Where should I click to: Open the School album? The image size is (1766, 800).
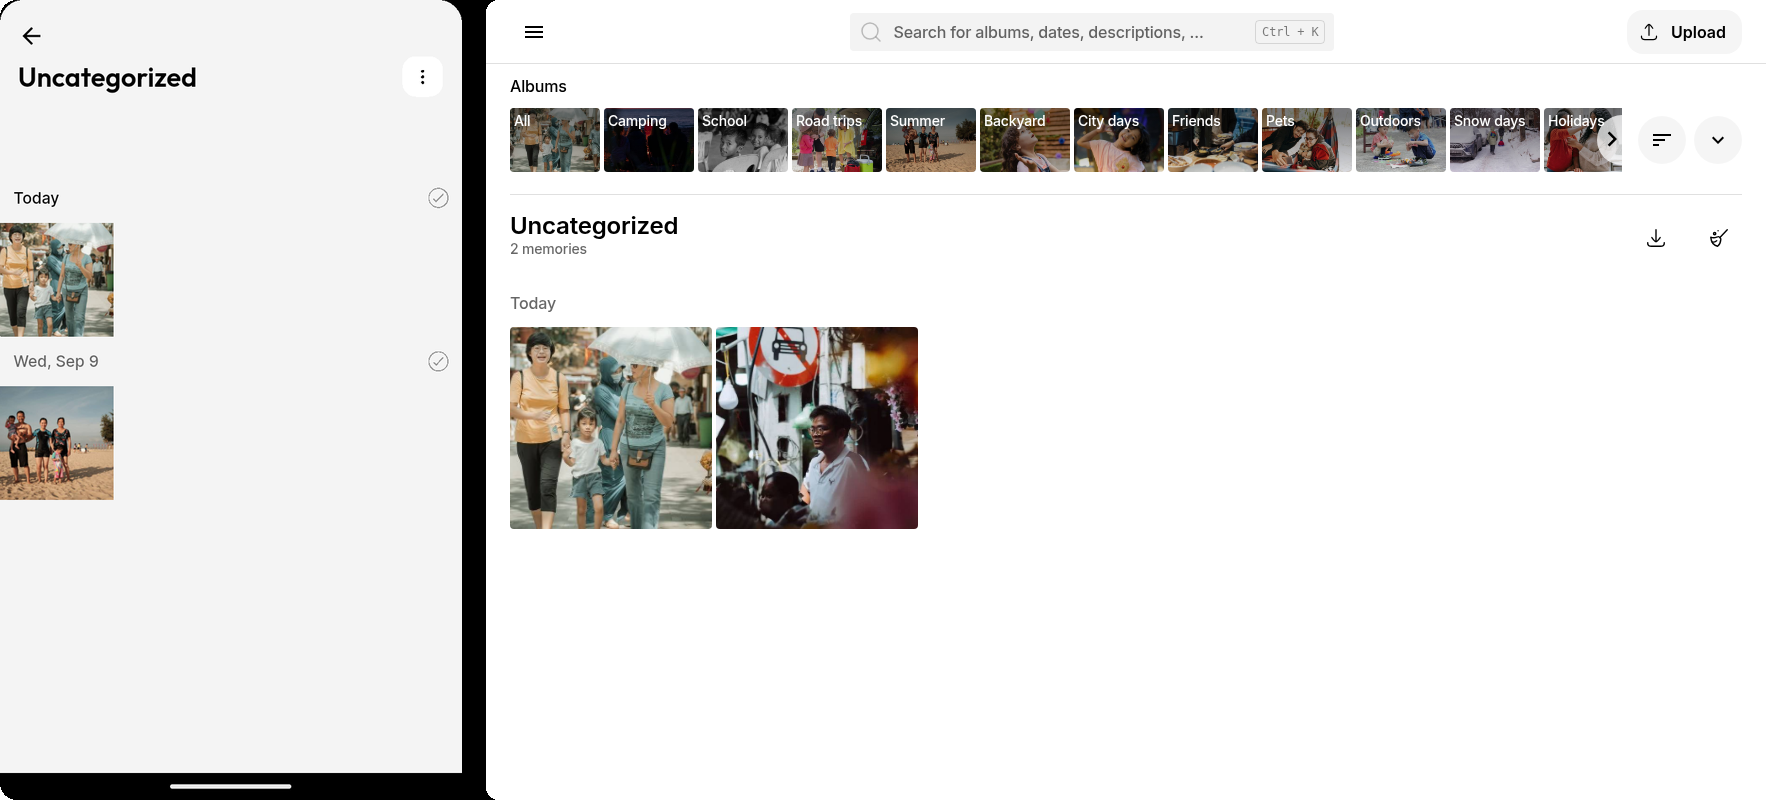click(x=743, y=140)
